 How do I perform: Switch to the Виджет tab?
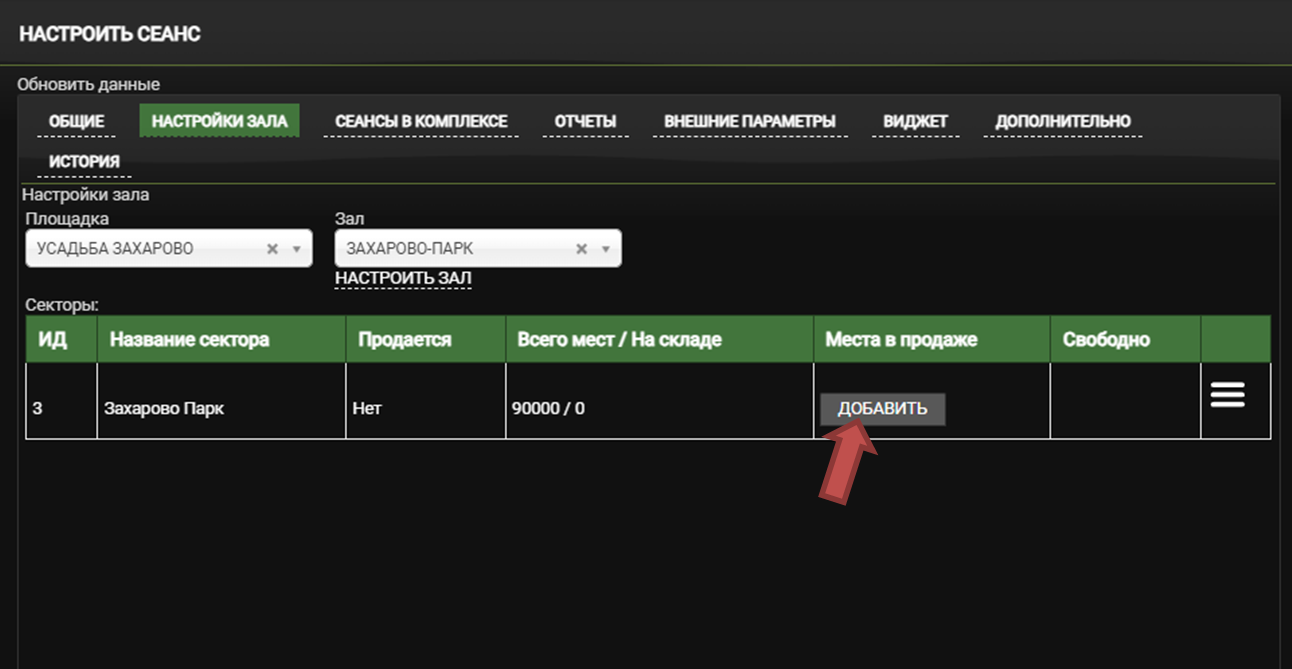click(x=915, y=122)
